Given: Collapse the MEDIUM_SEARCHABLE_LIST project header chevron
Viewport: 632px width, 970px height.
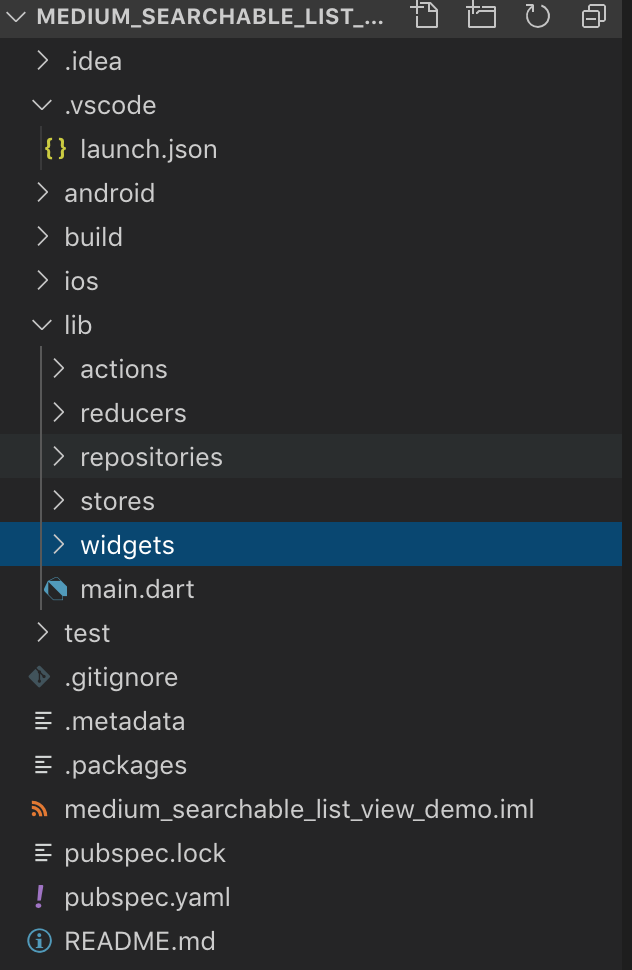Looking at the screenshot, I should click(x=15, y=17).
